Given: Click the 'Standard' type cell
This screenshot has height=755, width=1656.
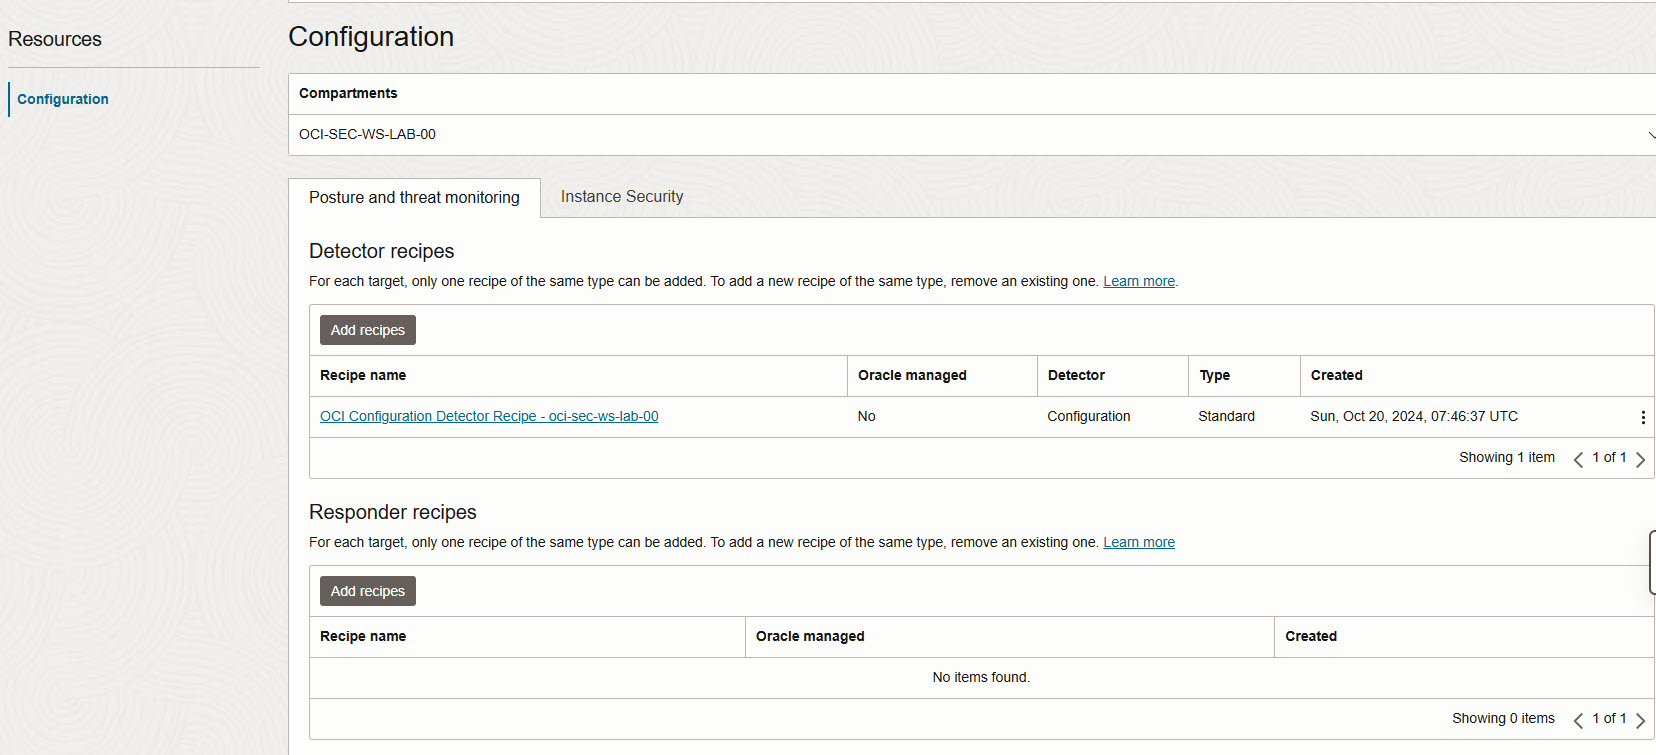Looking at the screenshot, I should [x=1226, y=416].
